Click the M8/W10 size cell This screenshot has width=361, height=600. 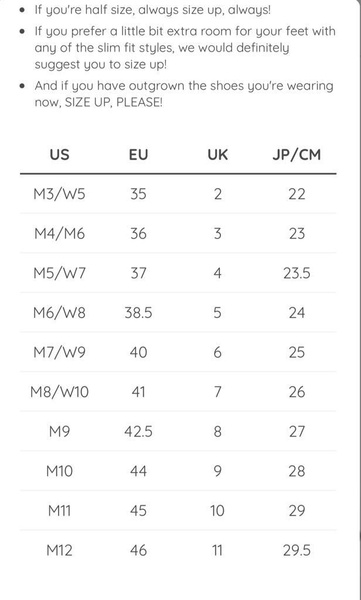coord(59,392)
